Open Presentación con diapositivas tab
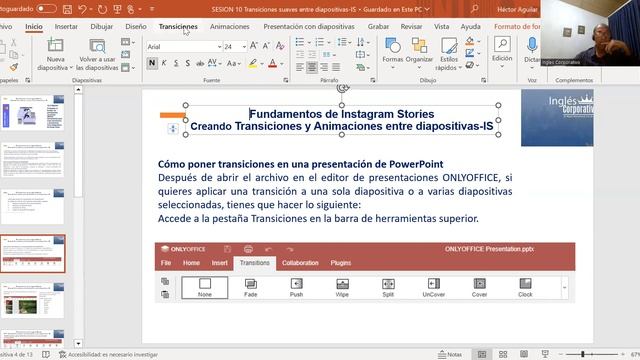640x360 pixels. [x=309, y=27]
